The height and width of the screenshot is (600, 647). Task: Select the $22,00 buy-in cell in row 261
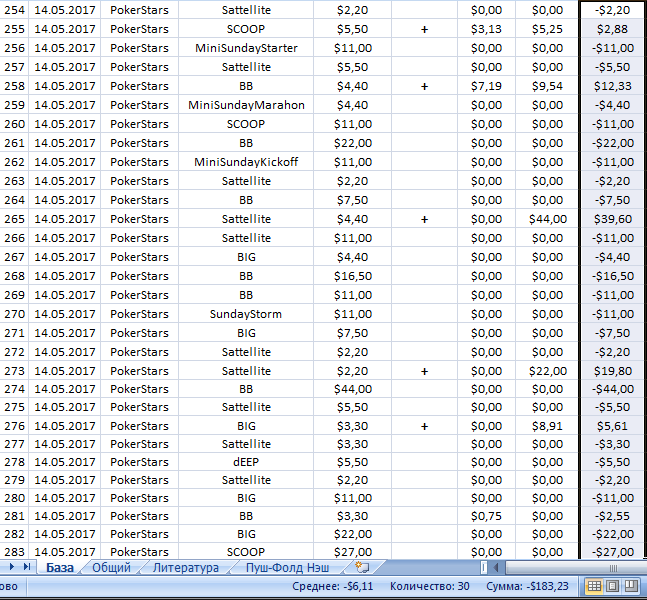point(352,143)
